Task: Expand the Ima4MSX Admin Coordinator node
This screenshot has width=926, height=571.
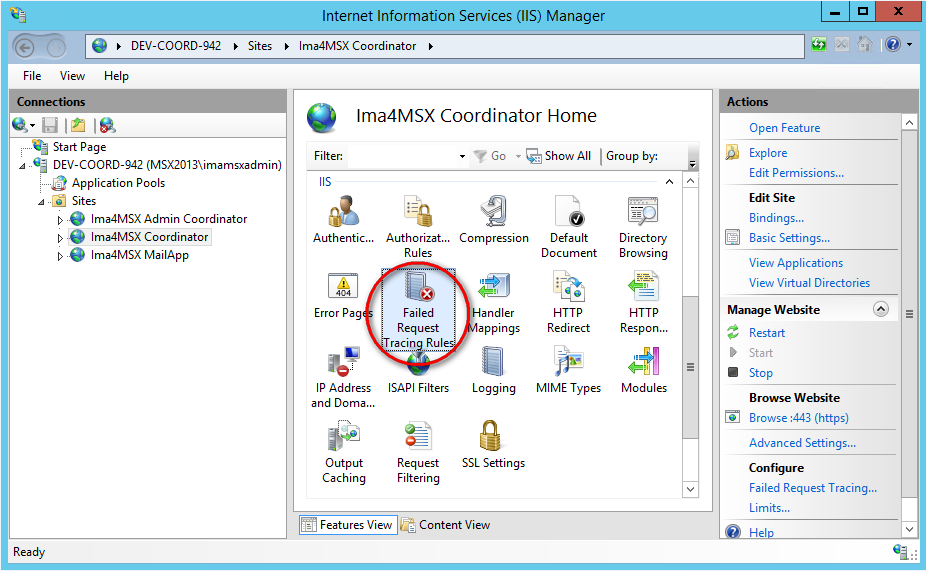Action: click(x=60, y=220)
